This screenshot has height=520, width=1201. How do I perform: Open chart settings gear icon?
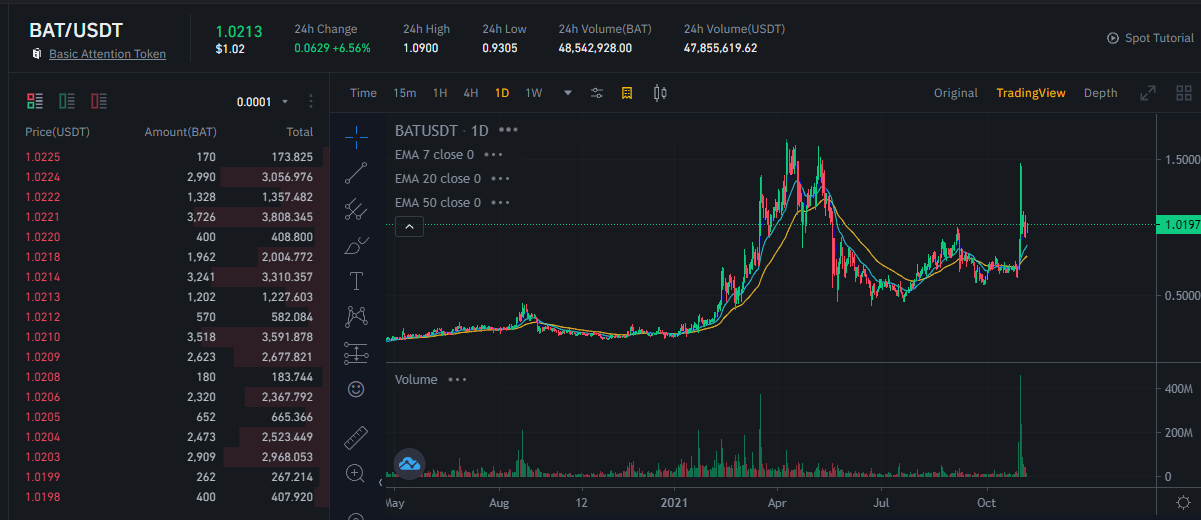pyautogui.click(x=1184, y=502)
